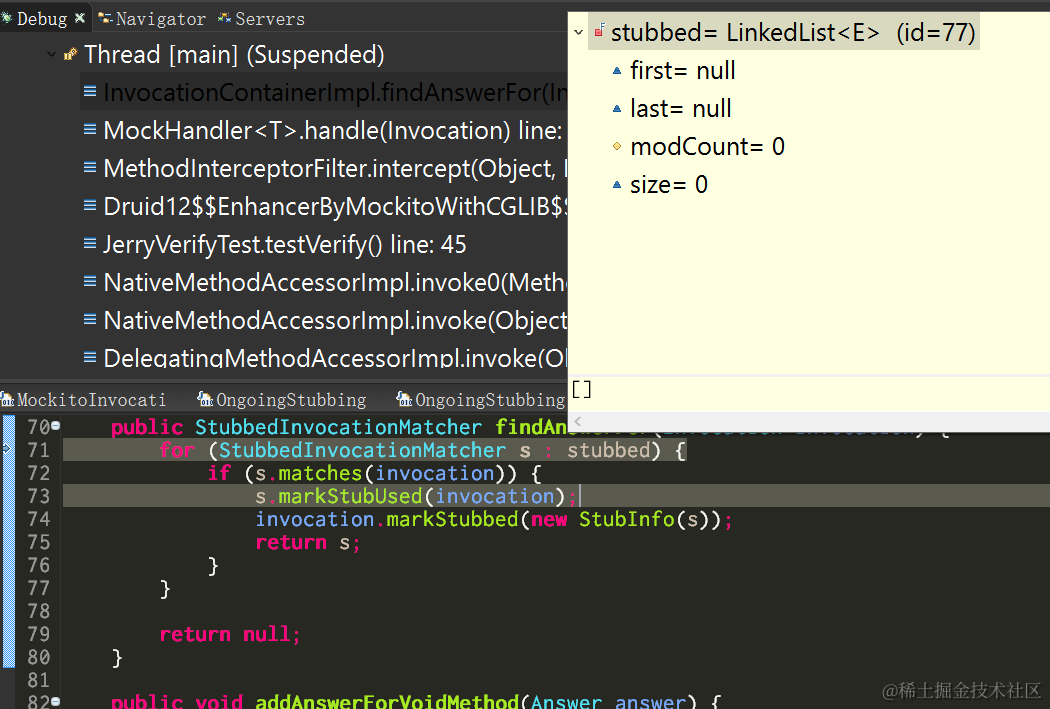The image size is (1050, 709).
Task: Click StubInfo constructor on line 74
Action: (x=627, y=519)
